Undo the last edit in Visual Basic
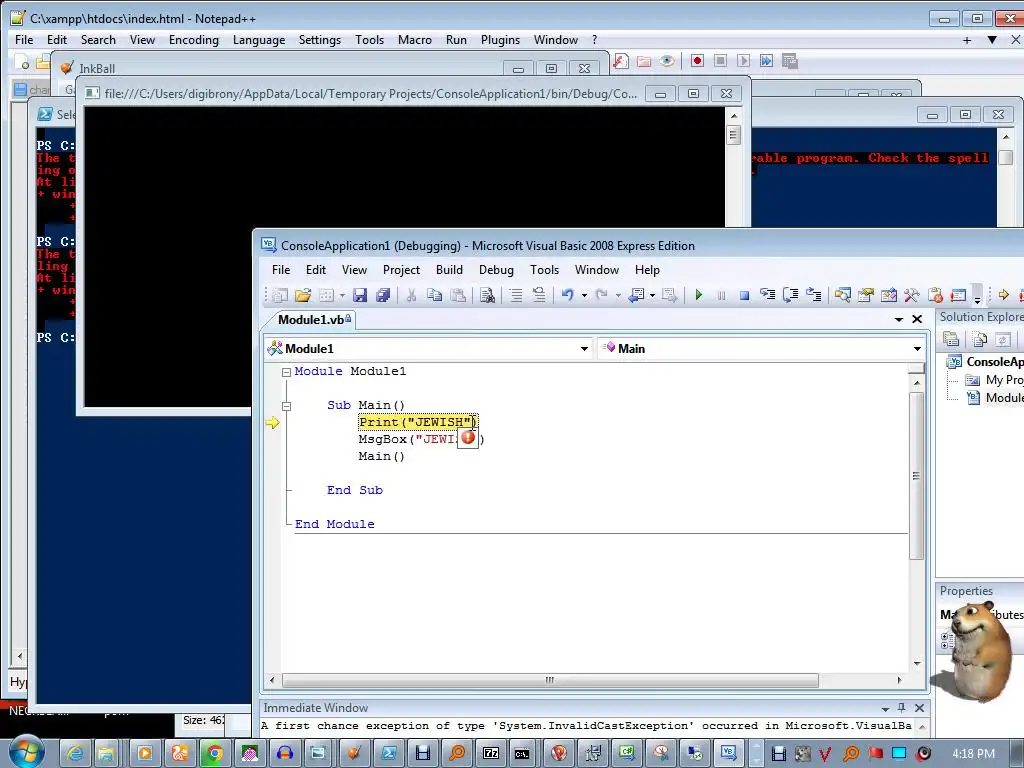1024x768 pixels. coord(568,295)
